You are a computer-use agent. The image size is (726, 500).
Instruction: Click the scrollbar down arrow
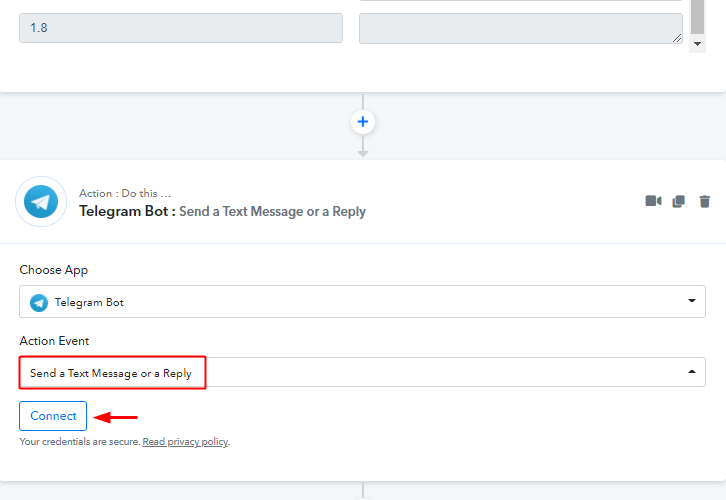(x=697, y=44)
